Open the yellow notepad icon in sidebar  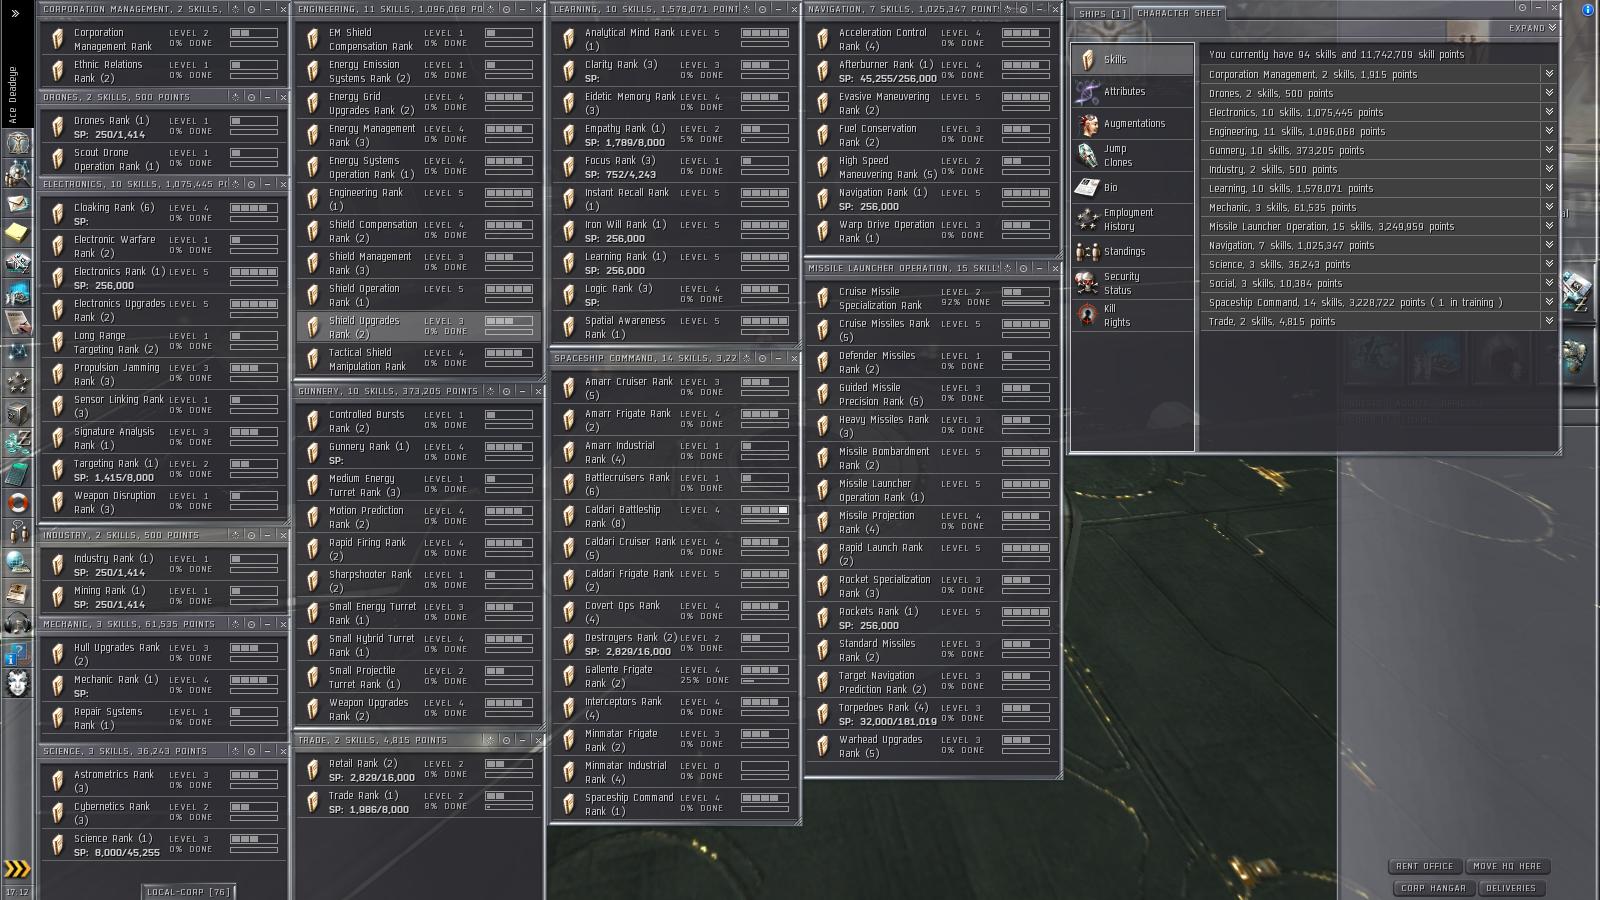[x=17, y=233]
